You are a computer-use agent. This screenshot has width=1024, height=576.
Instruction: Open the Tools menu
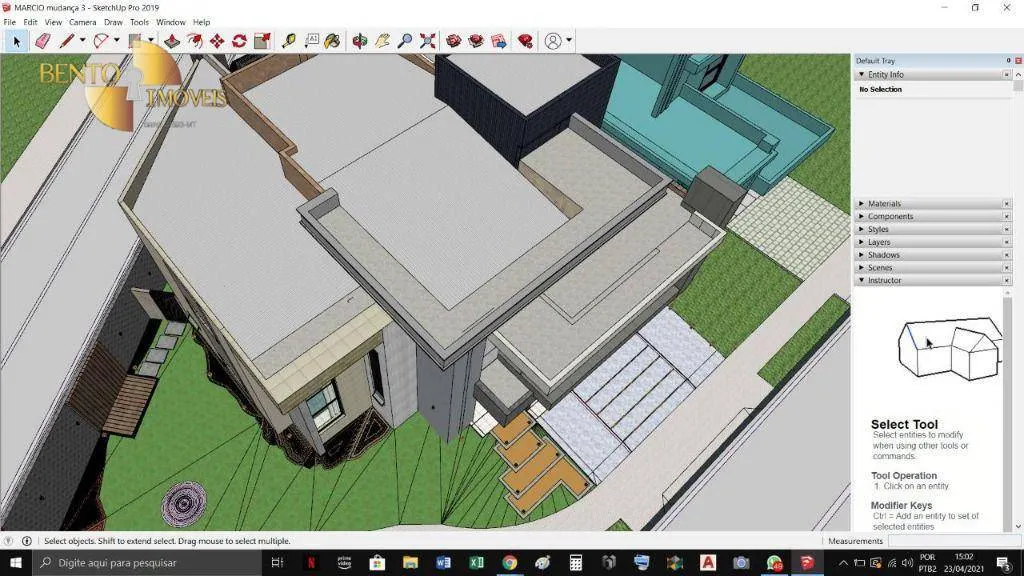coord(140,22)
